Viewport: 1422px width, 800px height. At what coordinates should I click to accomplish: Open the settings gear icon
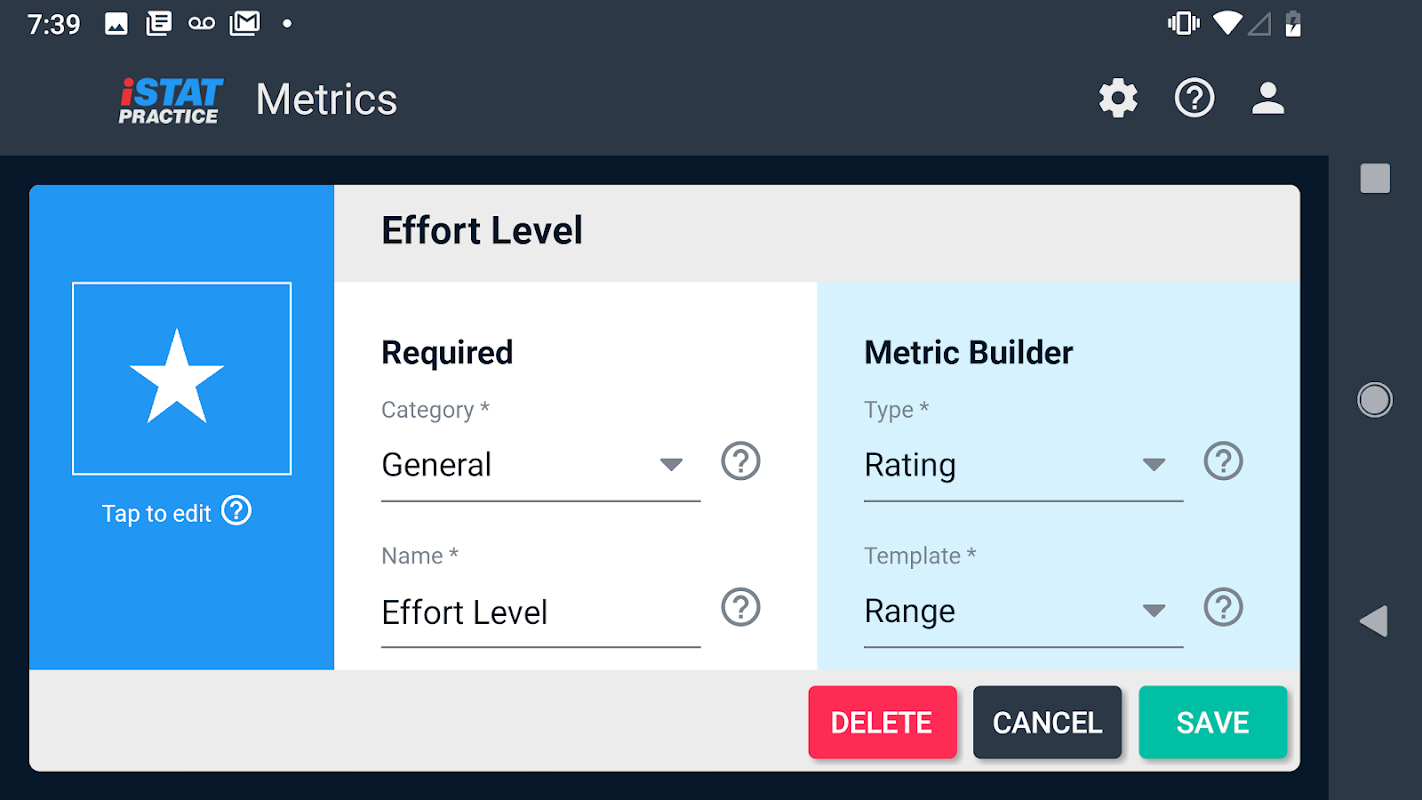tap(1118, 98)
